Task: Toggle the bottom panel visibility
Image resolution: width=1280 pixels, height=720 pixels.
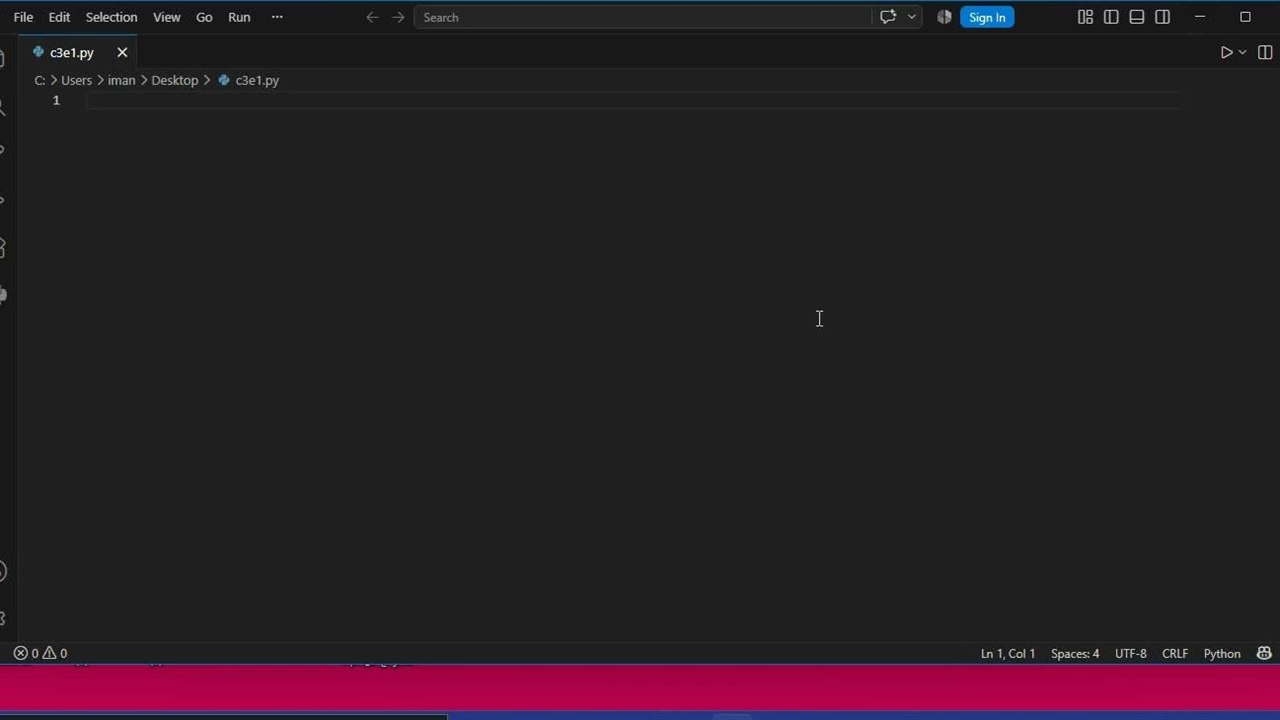Action: point(1137,17)
